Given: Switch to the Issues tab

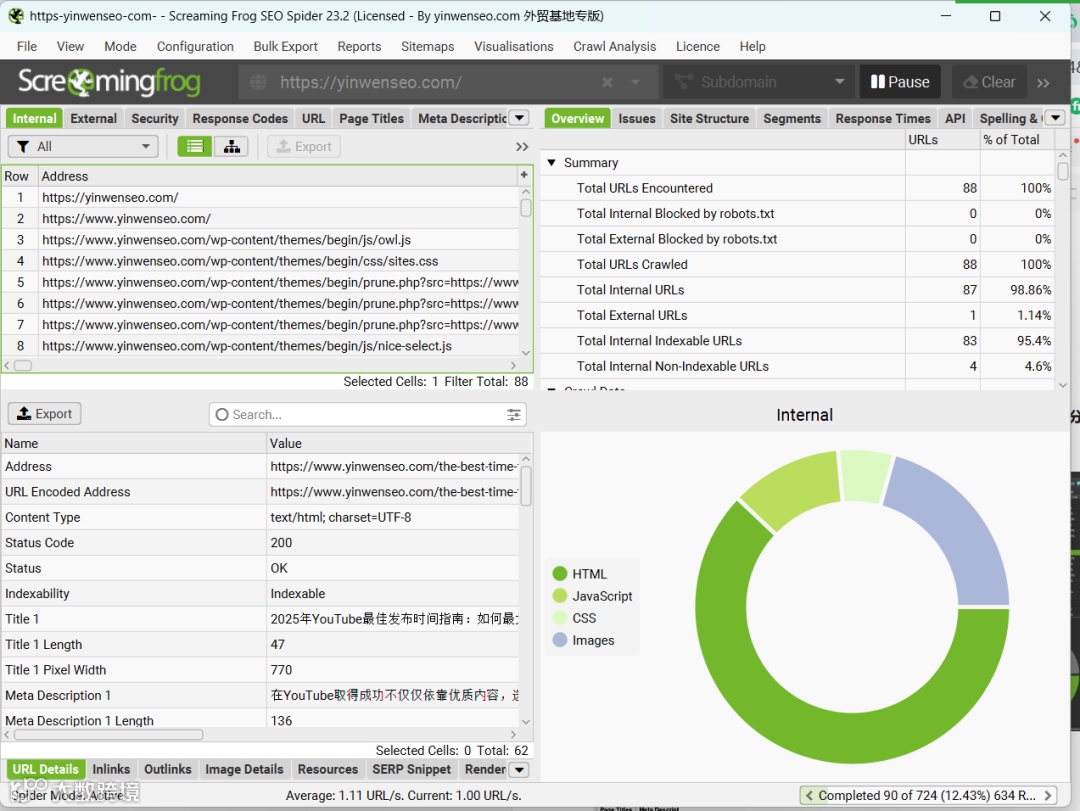Looking at the screenshot, I should pos(636,118).
